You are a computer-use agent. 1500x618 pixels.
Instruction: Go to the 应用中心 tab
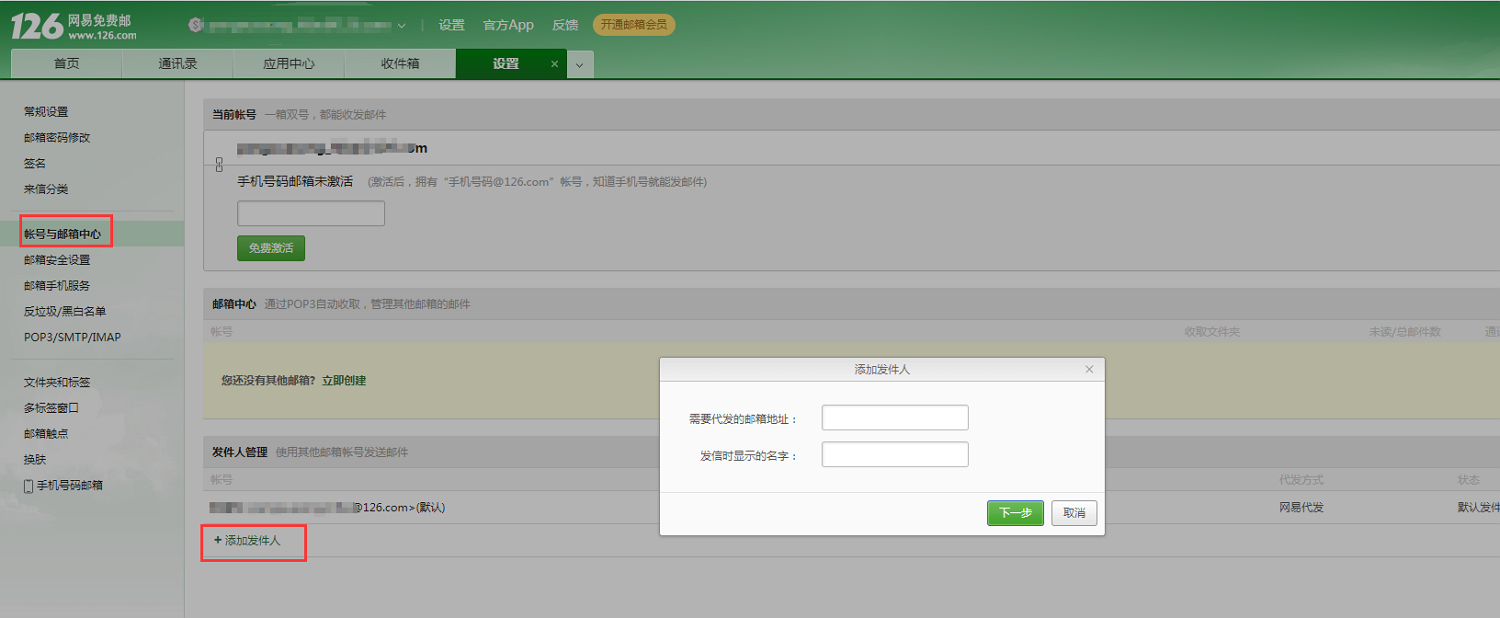pyautogui.click(x=289, y=63)
